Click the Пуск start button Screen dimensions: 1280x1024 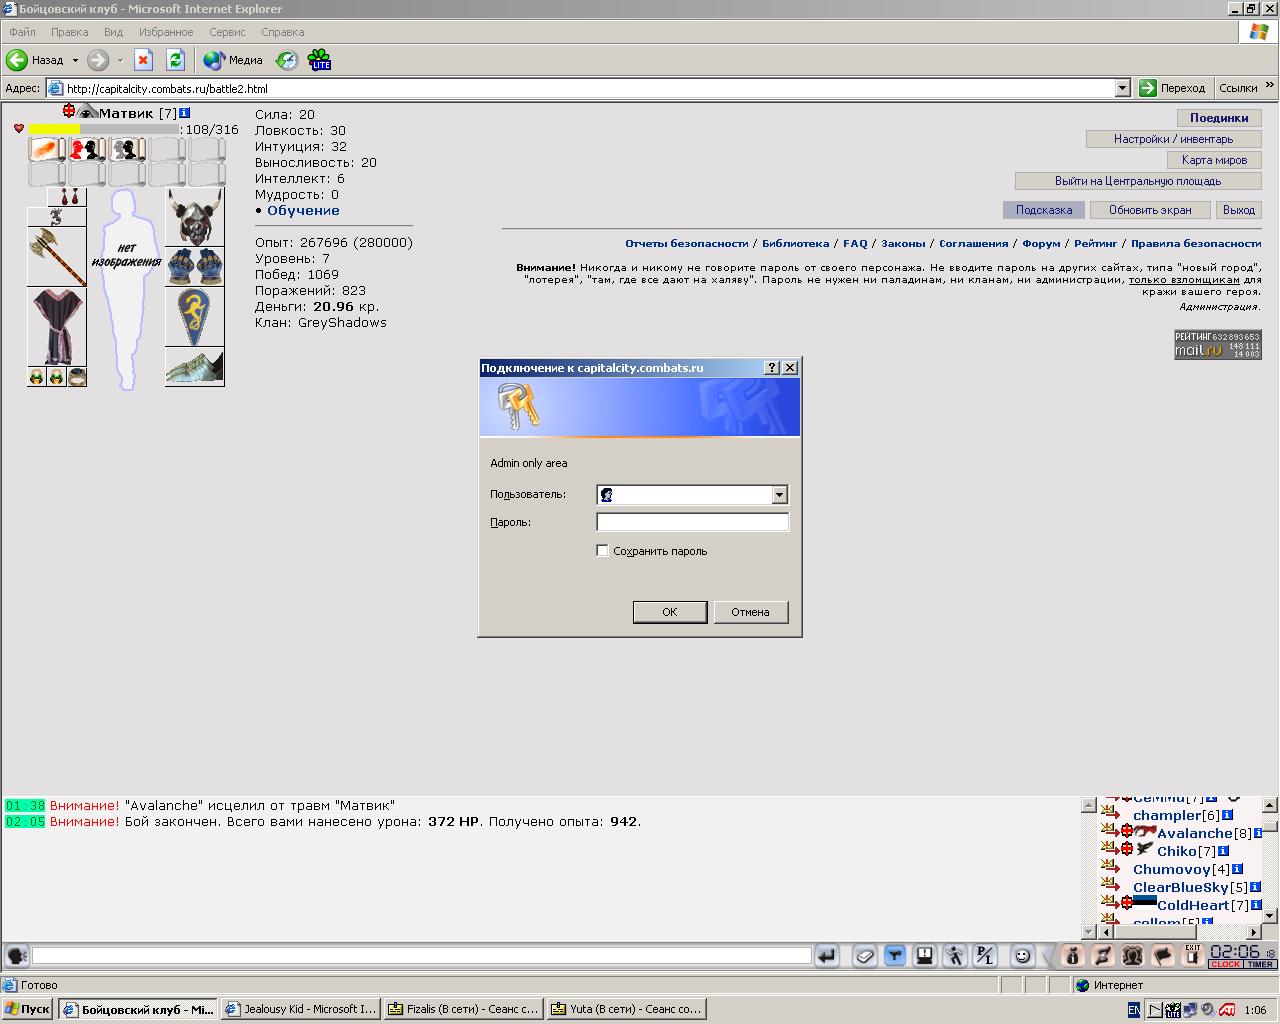coord(27,1009)
